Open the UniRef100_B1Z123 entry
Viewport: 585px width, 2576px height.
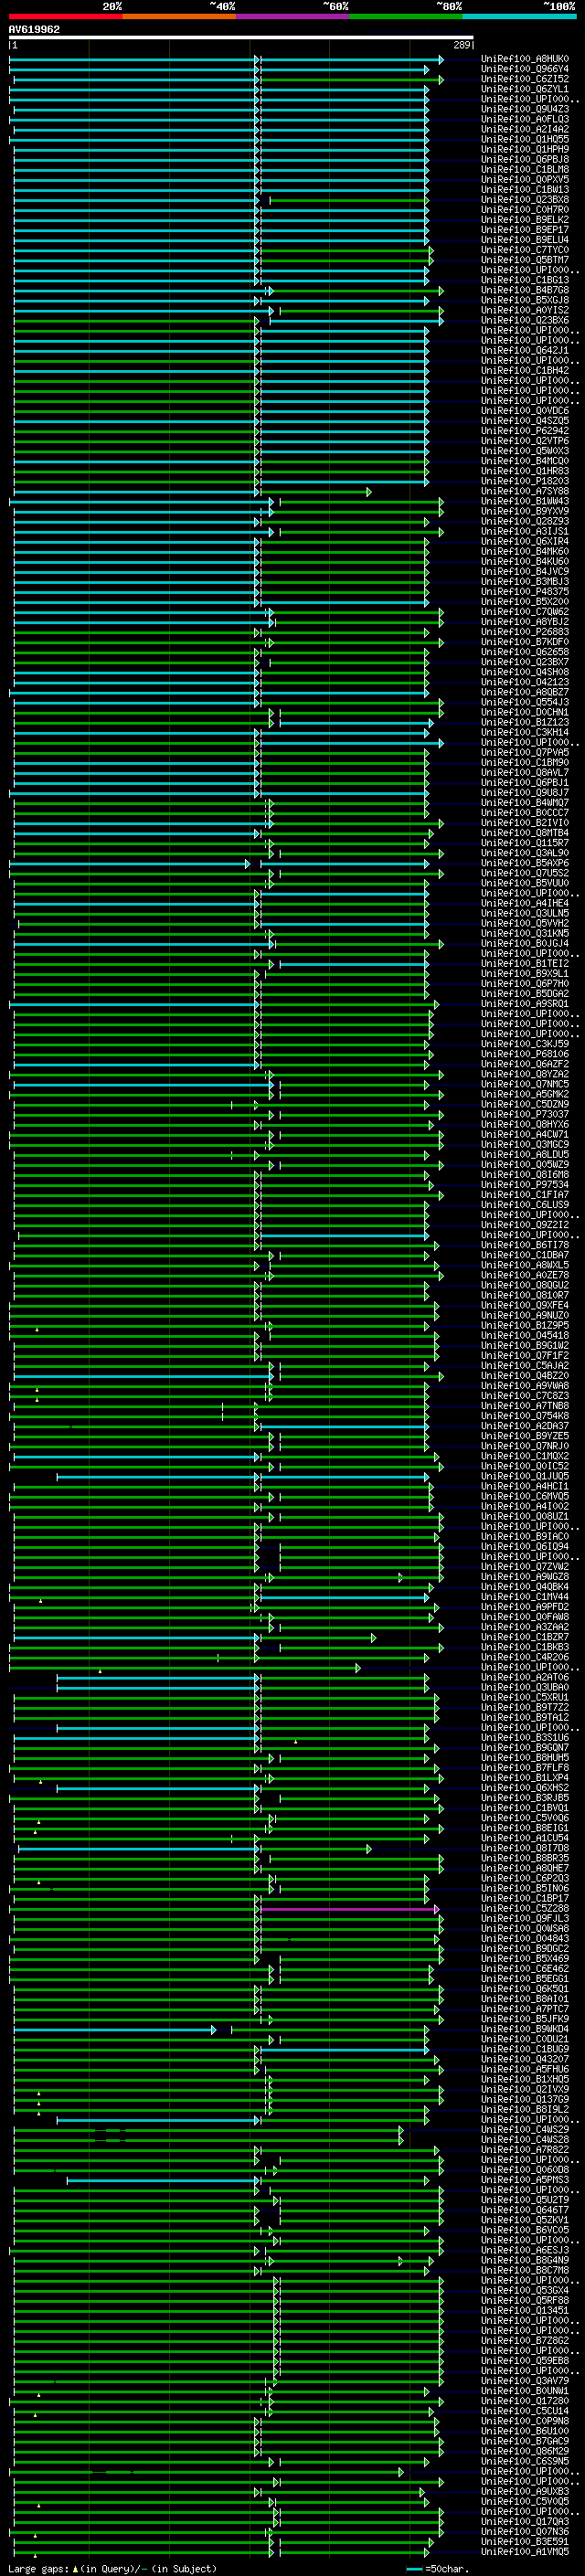click(x=525, y=722)
